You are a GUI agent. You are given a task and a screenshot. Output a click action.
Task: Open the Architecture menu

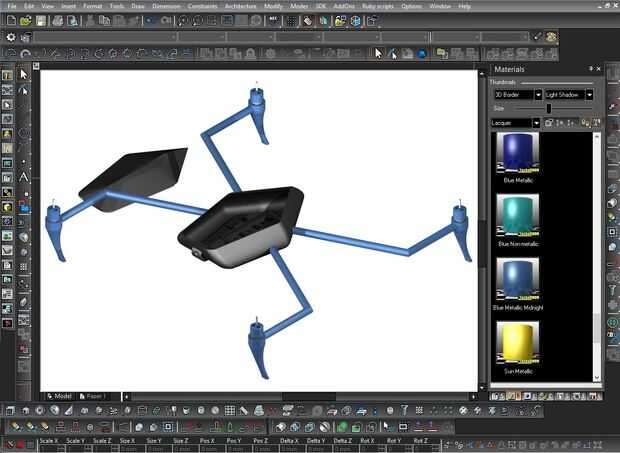(240, 6)
